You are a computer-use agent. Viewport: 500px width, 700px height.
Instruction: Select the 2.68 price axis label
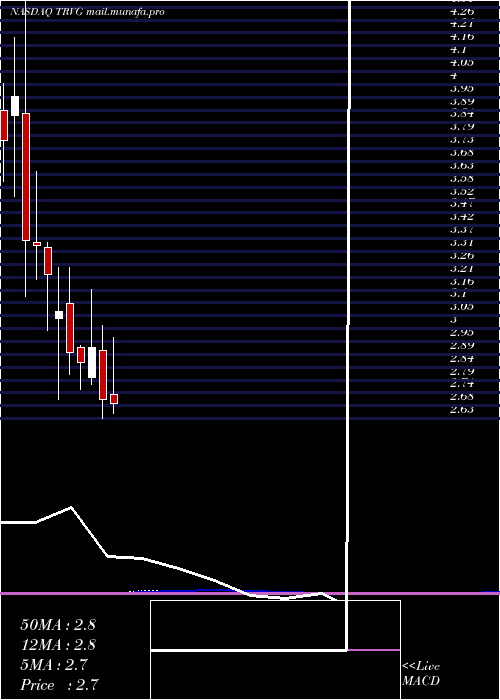click(462, 396)
